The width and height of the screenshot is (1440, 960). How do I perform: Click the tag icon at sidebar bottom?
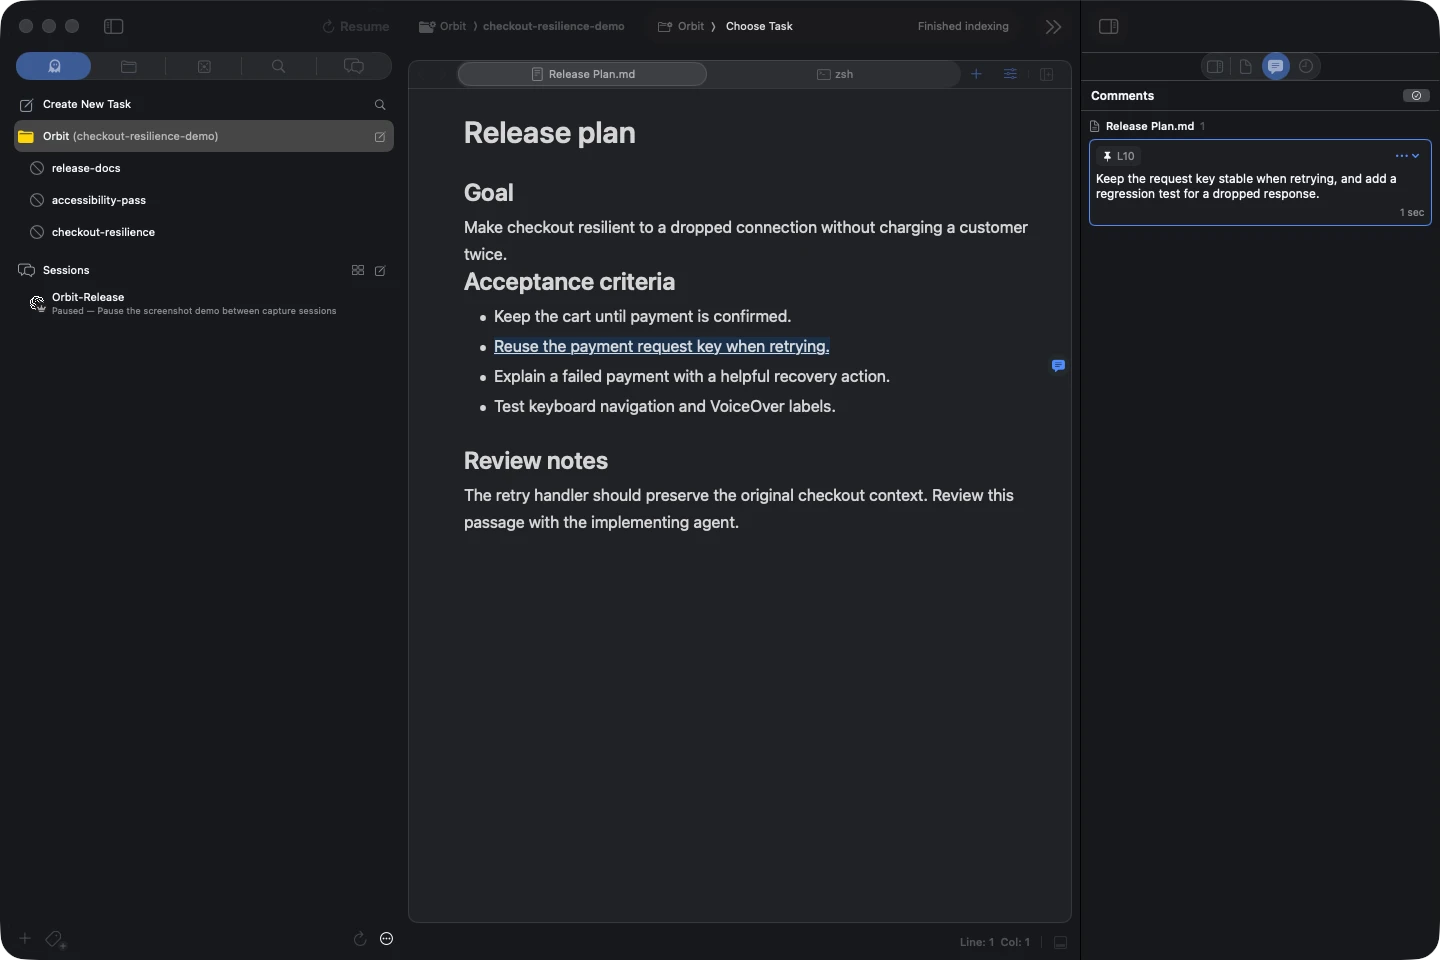pyautogui.click(x=55, y=939)
